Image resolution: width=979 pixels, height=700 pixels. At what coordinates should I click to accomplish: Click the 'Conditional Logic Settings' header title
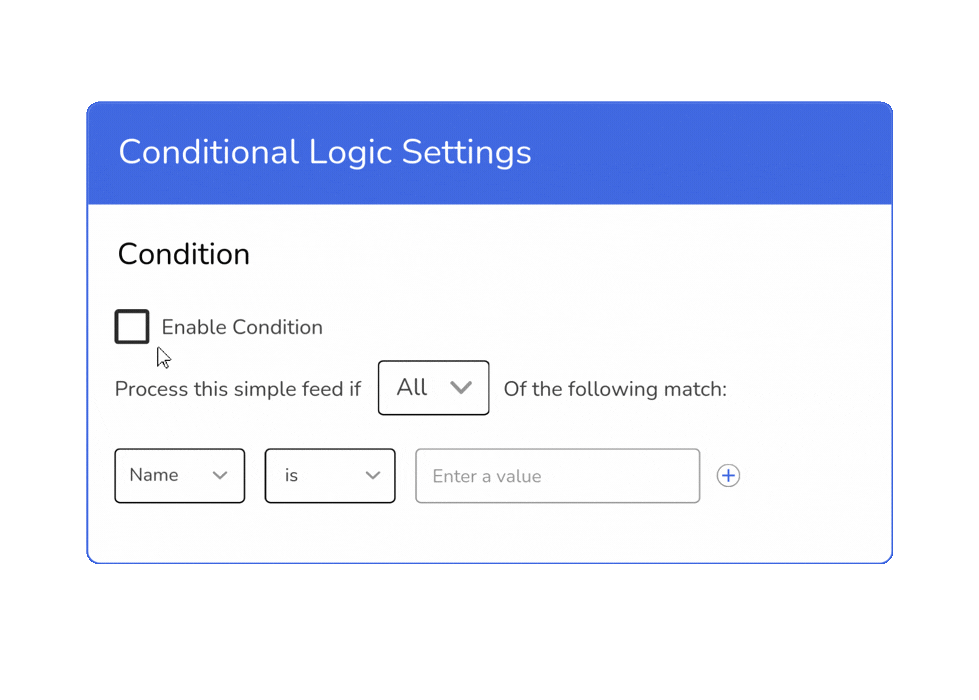coord(325,152)
